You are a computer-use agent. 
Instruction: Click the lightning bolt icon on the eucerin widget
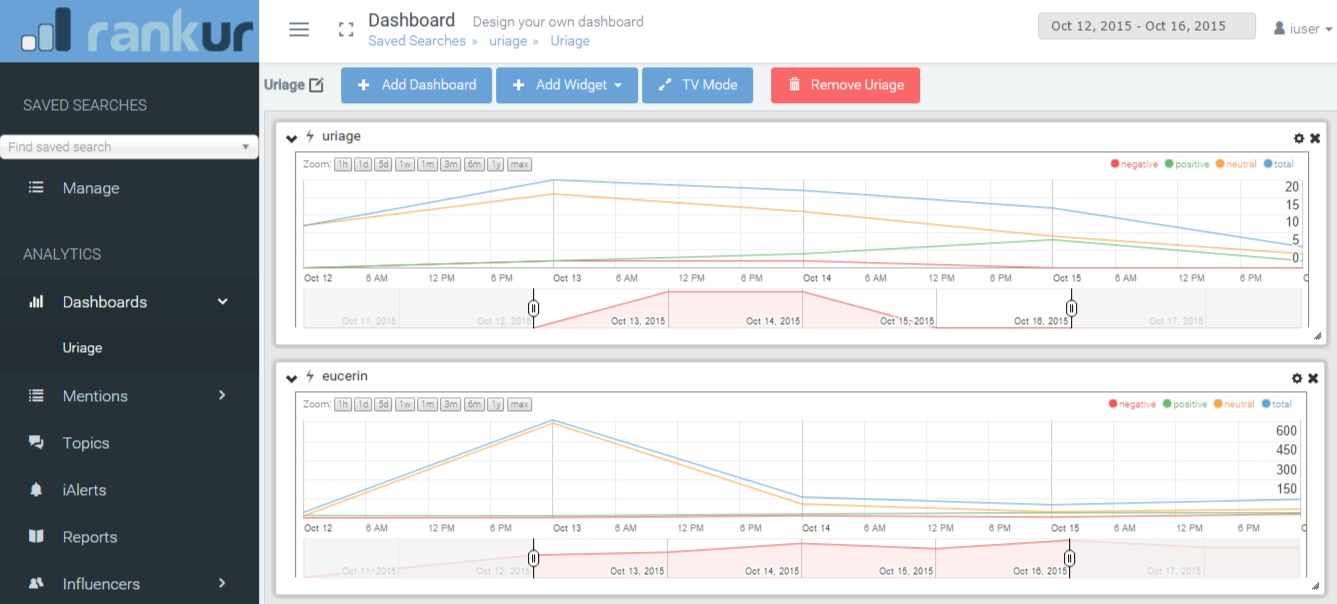point(310,376)
